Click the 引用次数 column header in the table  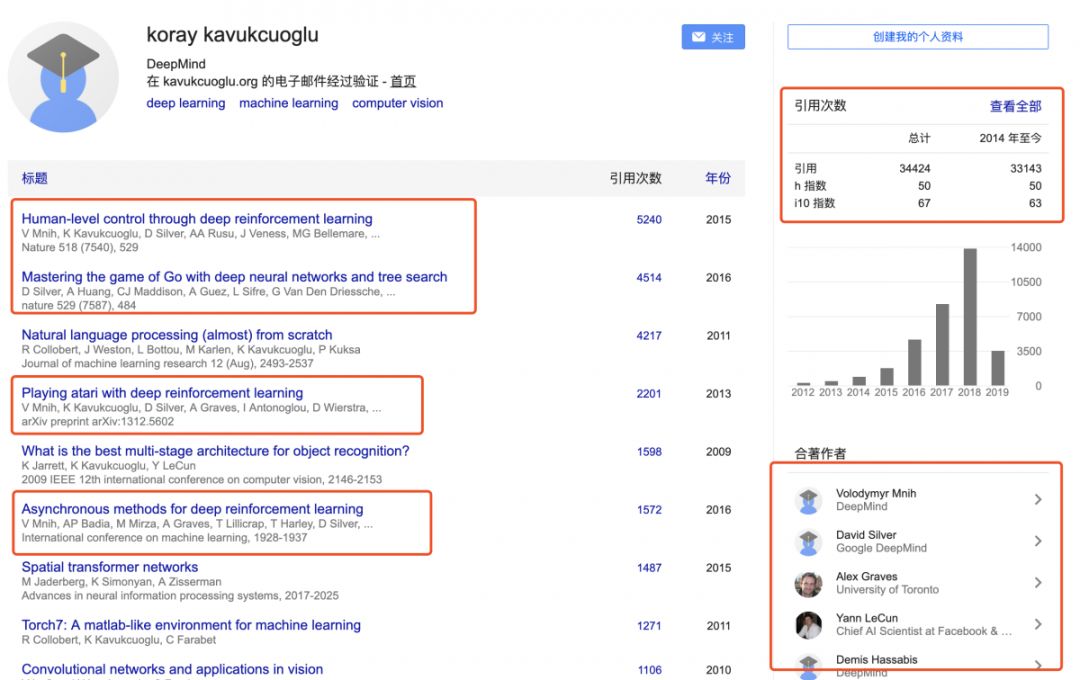(x=635, y=178)
